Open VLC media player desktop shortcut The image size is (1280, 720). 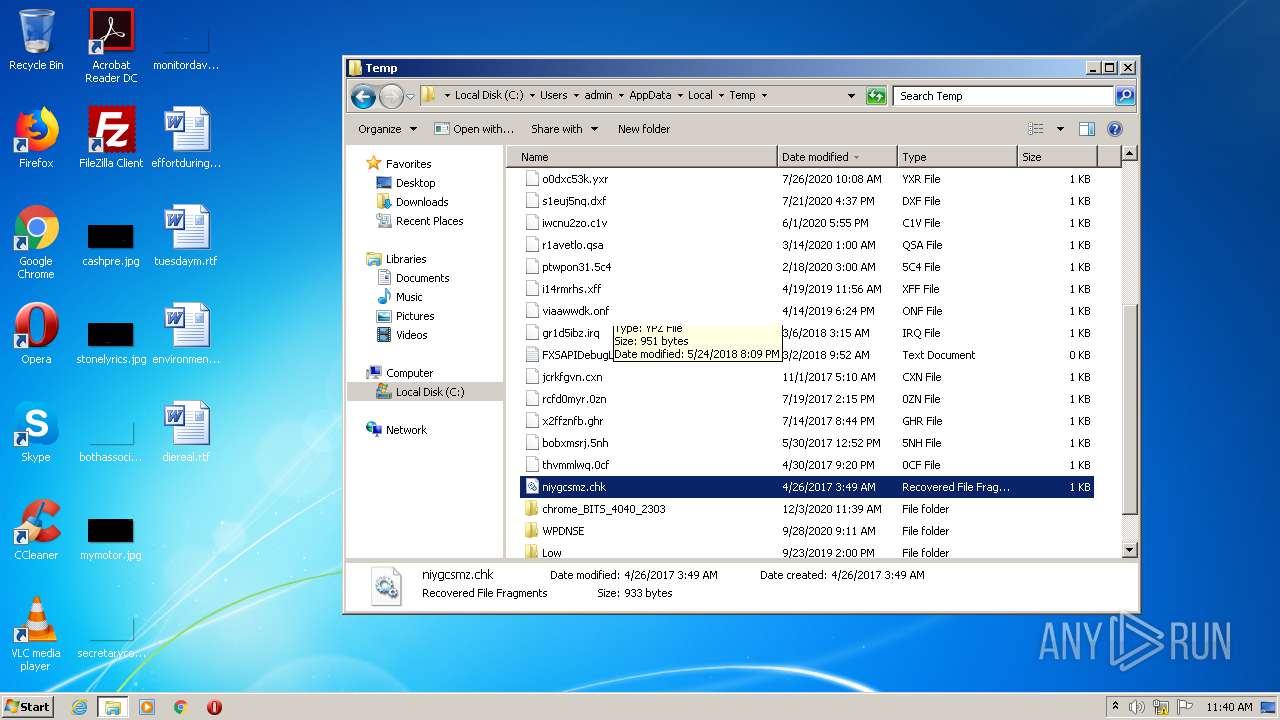click(x=36, y=634)
